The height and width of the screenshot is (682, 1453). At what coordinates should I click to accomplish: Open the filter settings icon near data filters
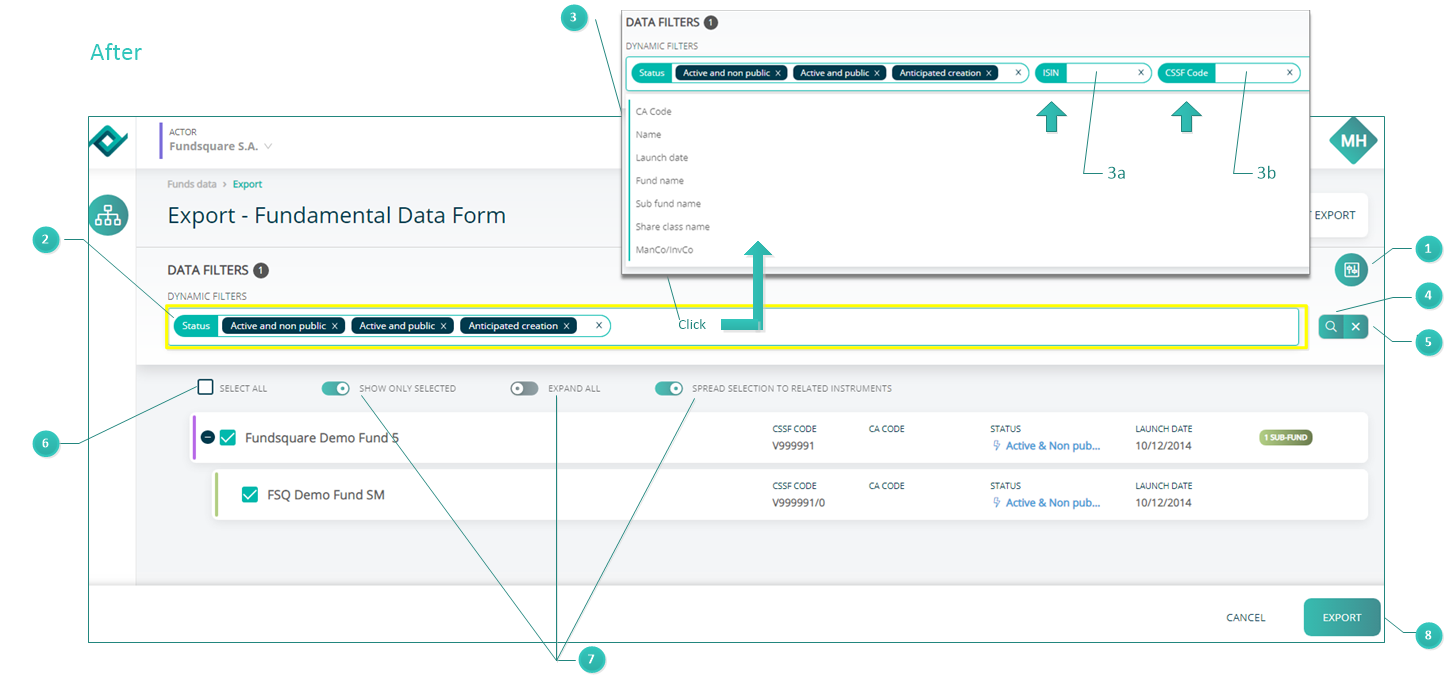coord(1352,269)
